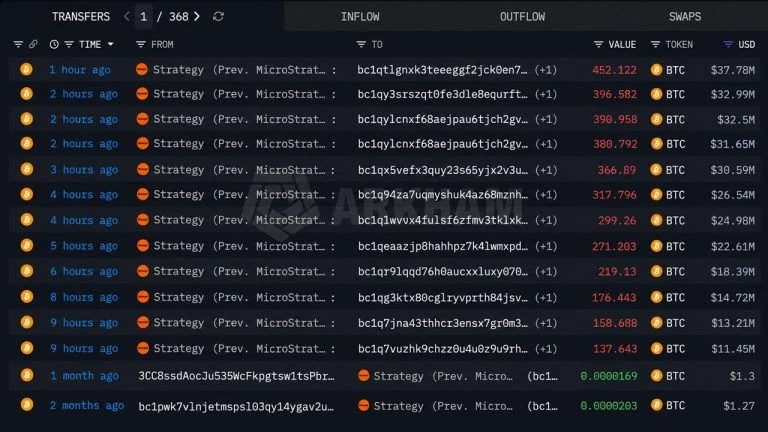Open the '3 hours ago' transaction link

pos(84,170)
